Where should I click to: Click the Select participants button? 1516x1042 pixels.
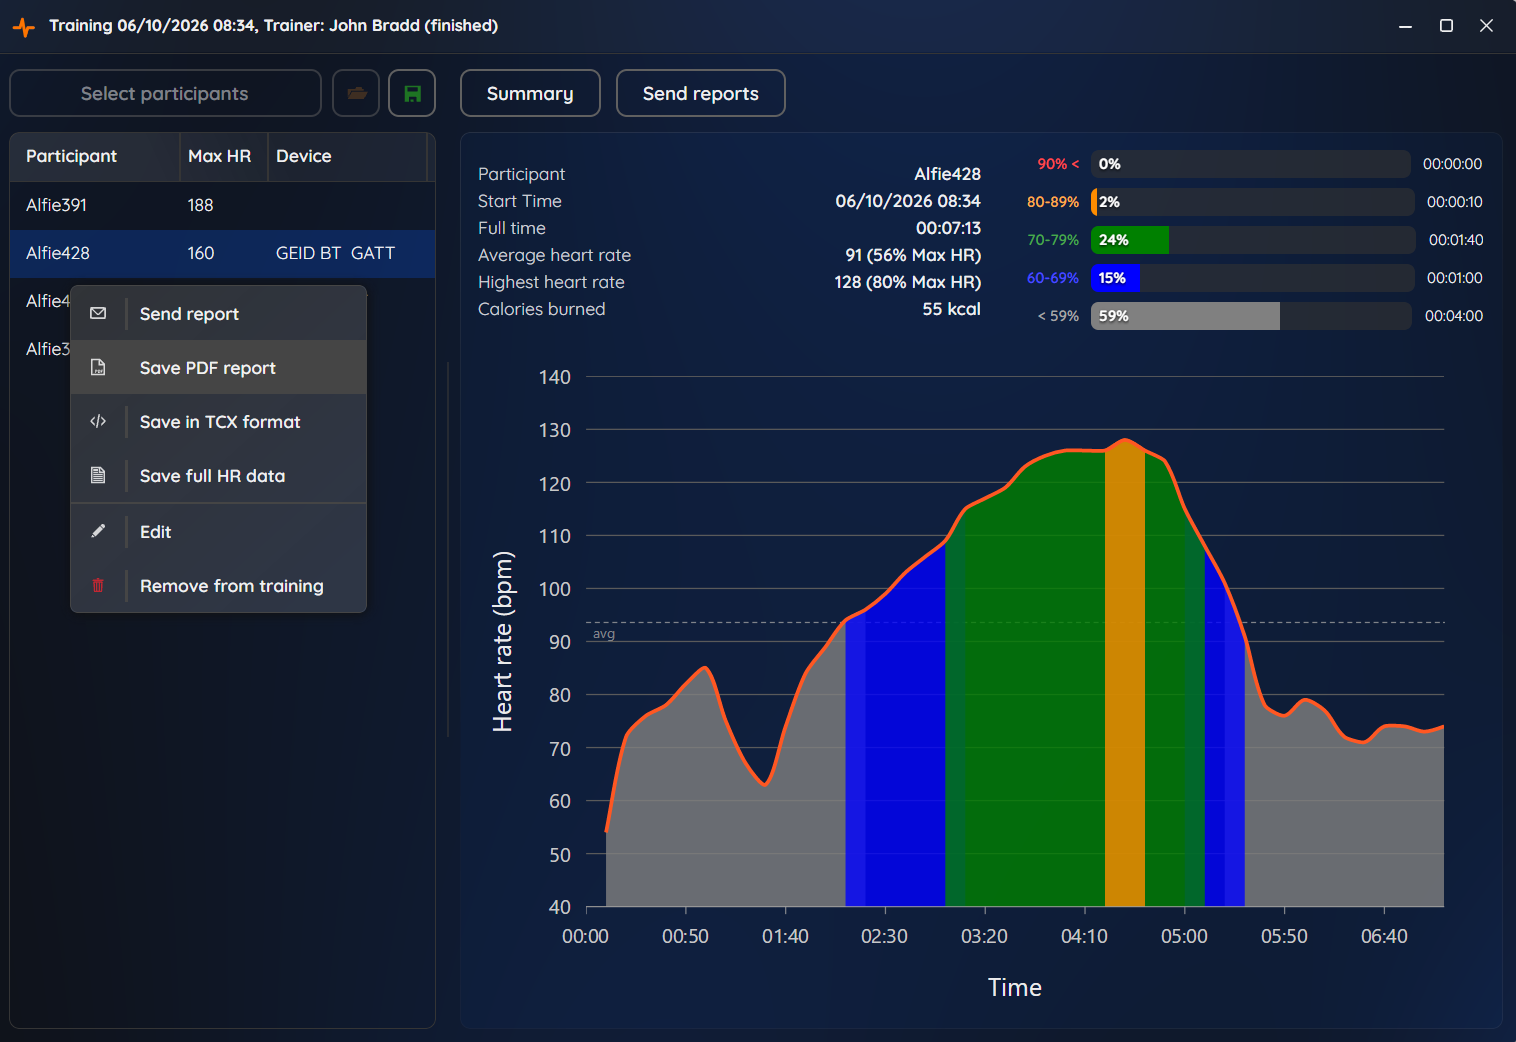(165, 93)
